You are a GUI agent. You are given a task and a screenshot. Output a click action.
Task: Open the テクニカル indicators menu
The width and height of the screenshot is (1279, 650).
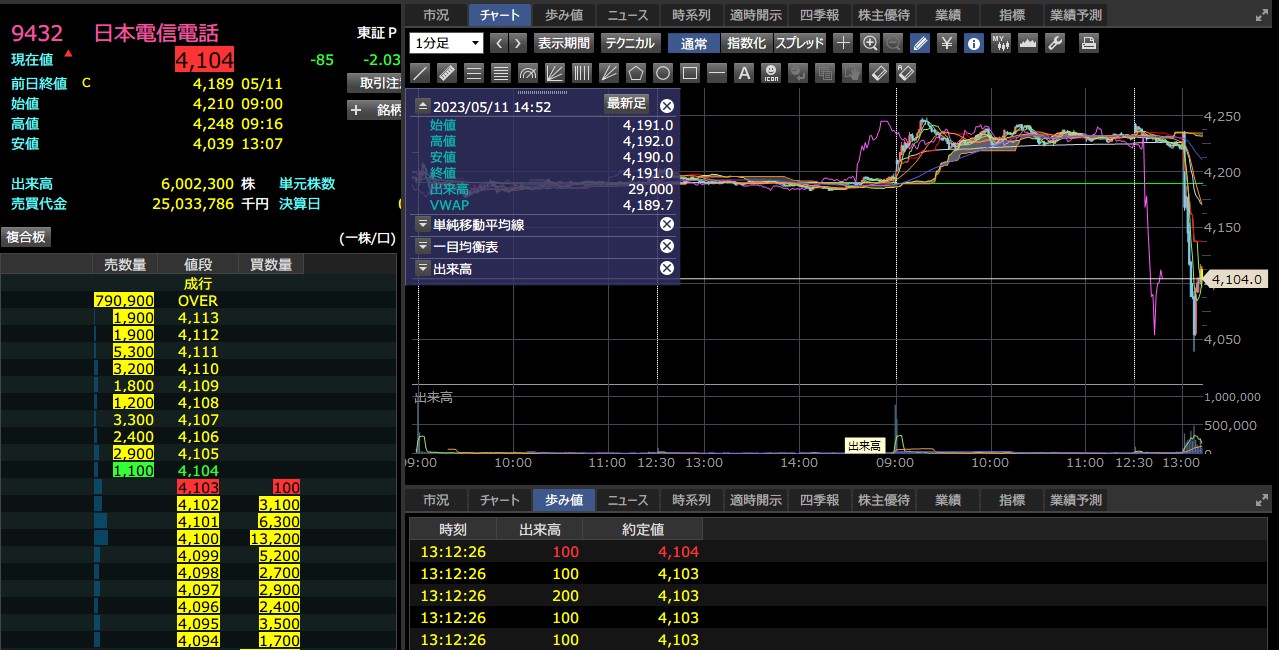(x=630, y=43)
